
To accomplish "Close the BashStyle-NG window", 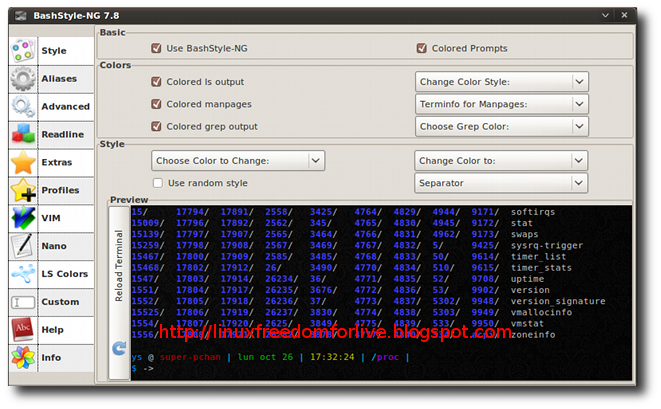I will point(624,16).
